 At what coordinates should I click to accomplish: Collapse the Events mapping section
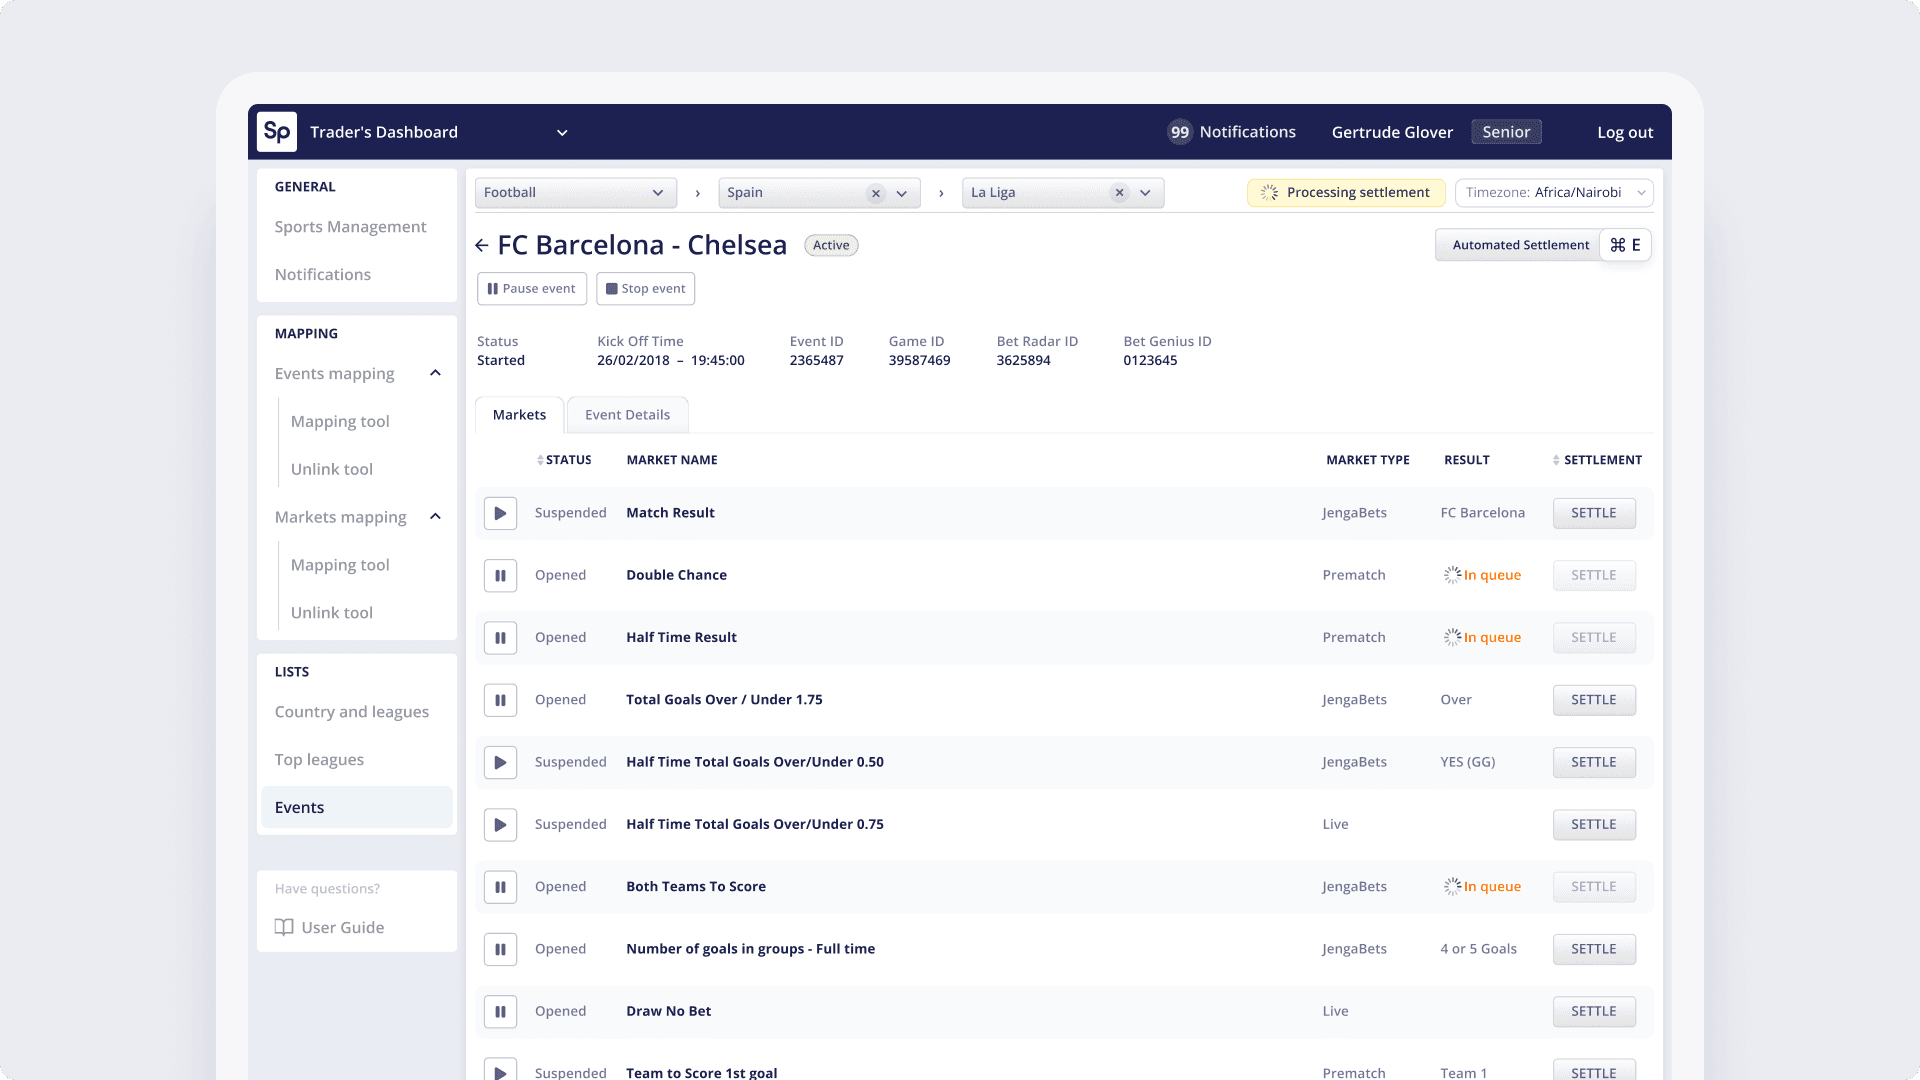pyautogui.click(x=435, y=373)
